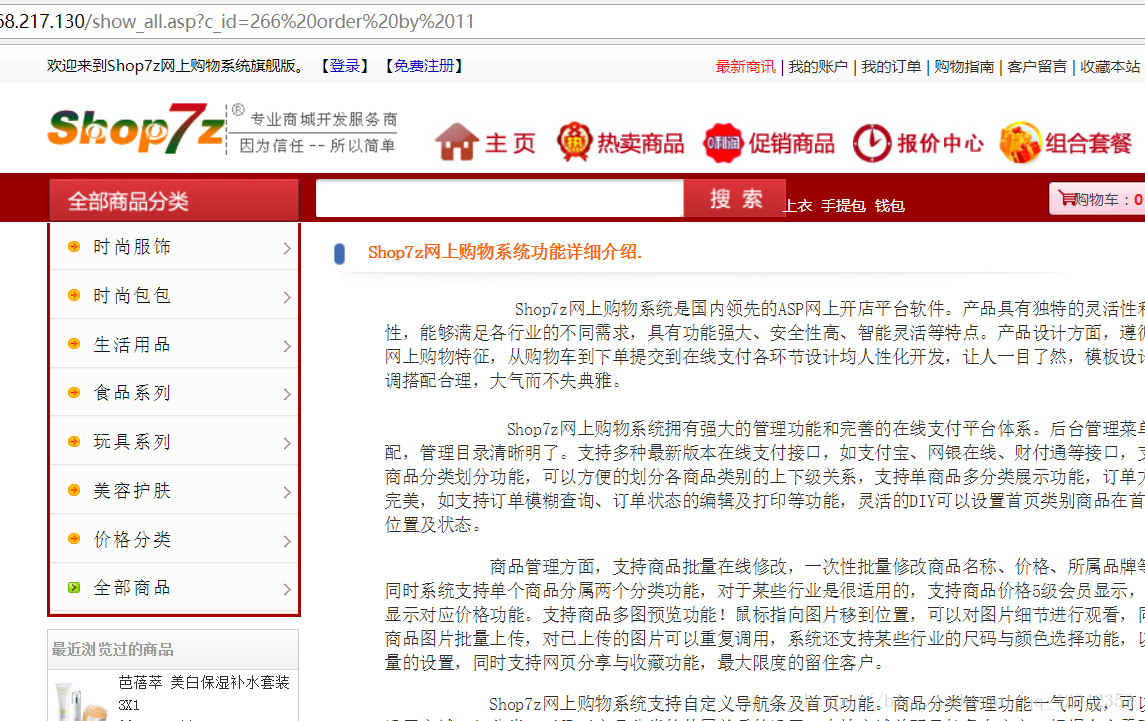Go to 主页 in navigation
This screenshot has height=721, width=1145.
tap(510, 143)
